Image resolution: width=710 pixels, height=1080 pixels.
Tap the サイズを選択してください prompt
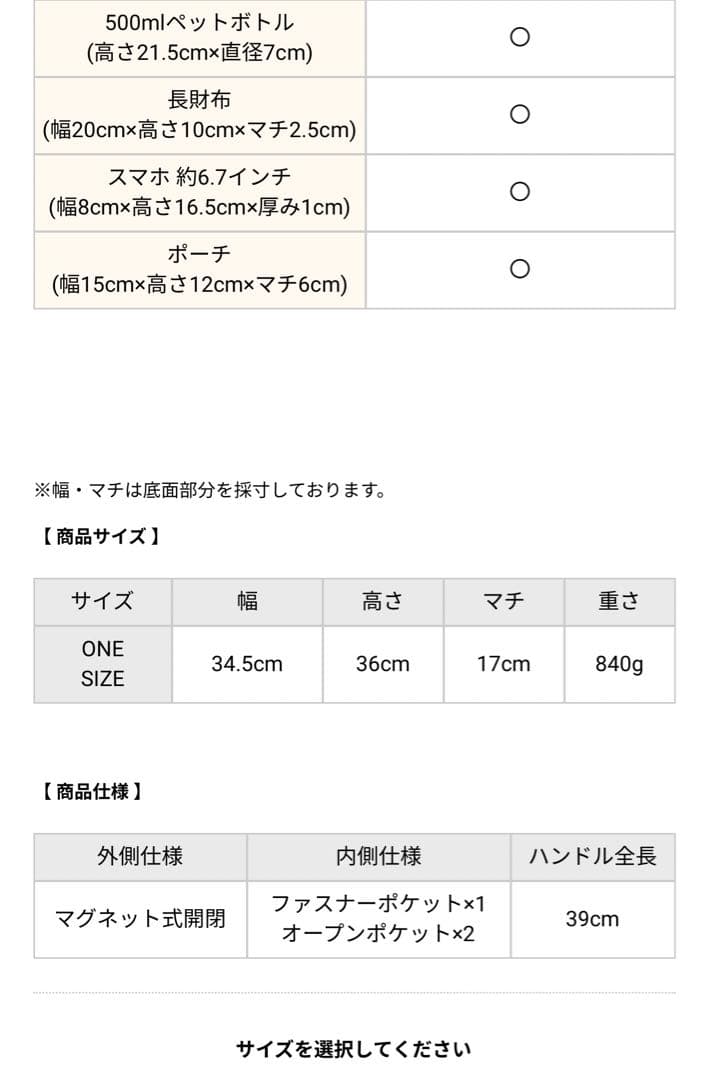354,1049
